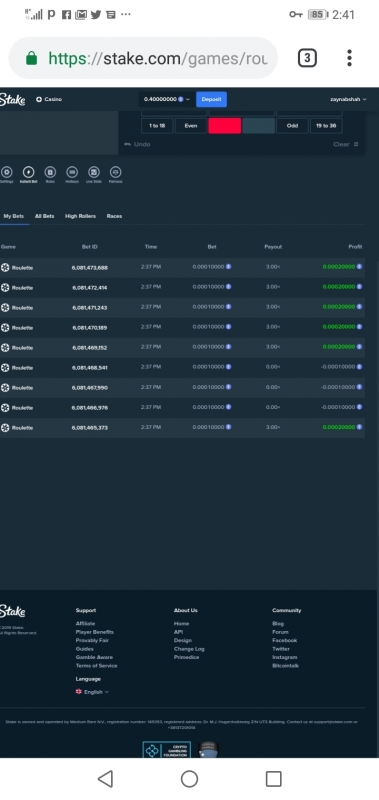379x800 pixels.
Task: Open the Provably Fair link
Action: point(92,640)
